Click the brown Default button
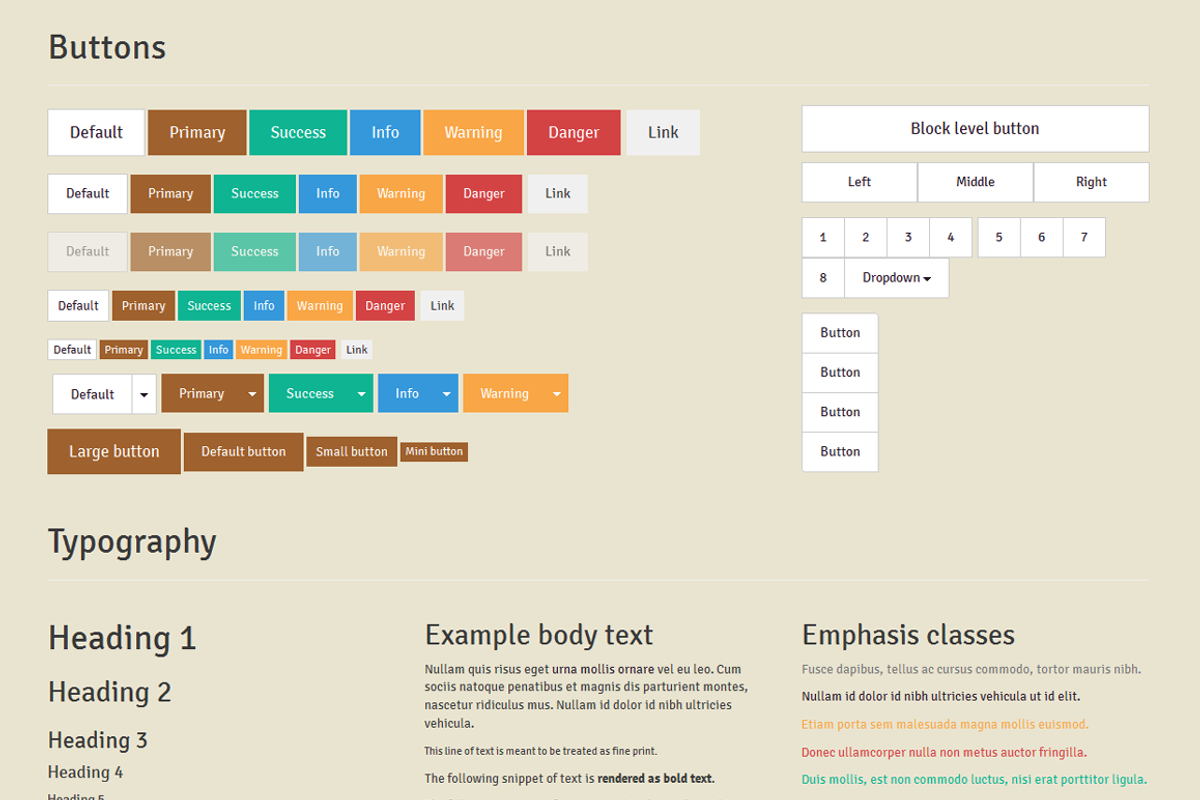1200x800 pixels. 243,452
